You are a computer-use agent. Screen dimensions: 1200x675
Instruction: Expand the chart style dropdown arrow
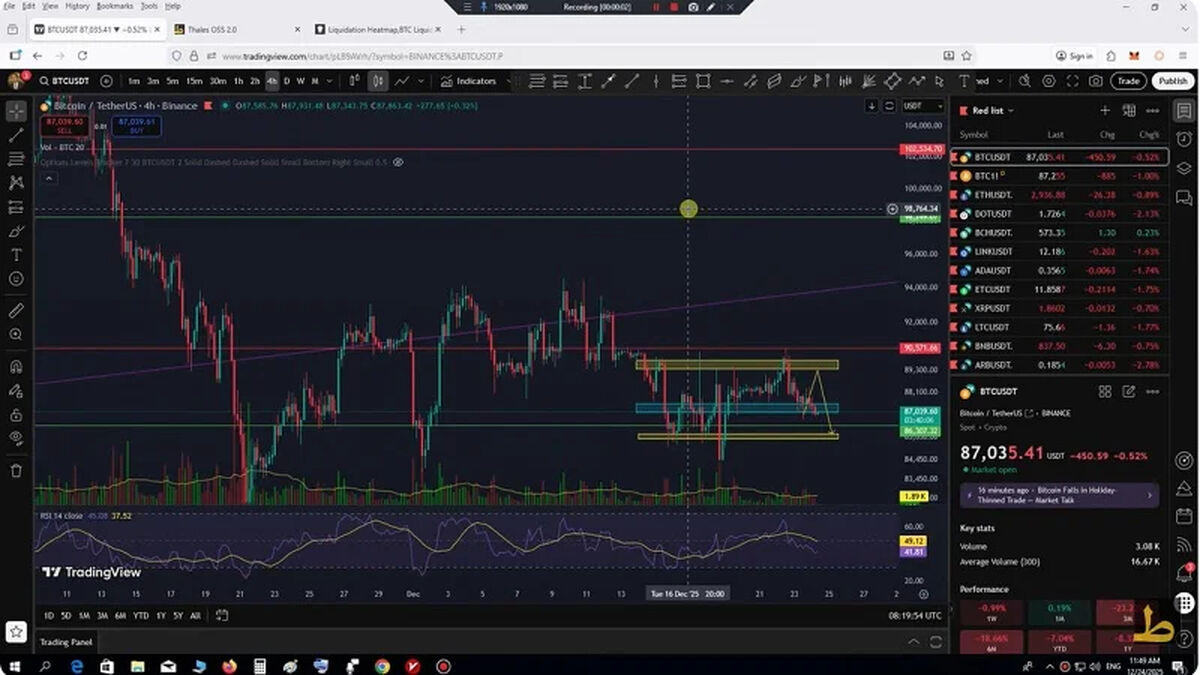[x=422, y=81]
